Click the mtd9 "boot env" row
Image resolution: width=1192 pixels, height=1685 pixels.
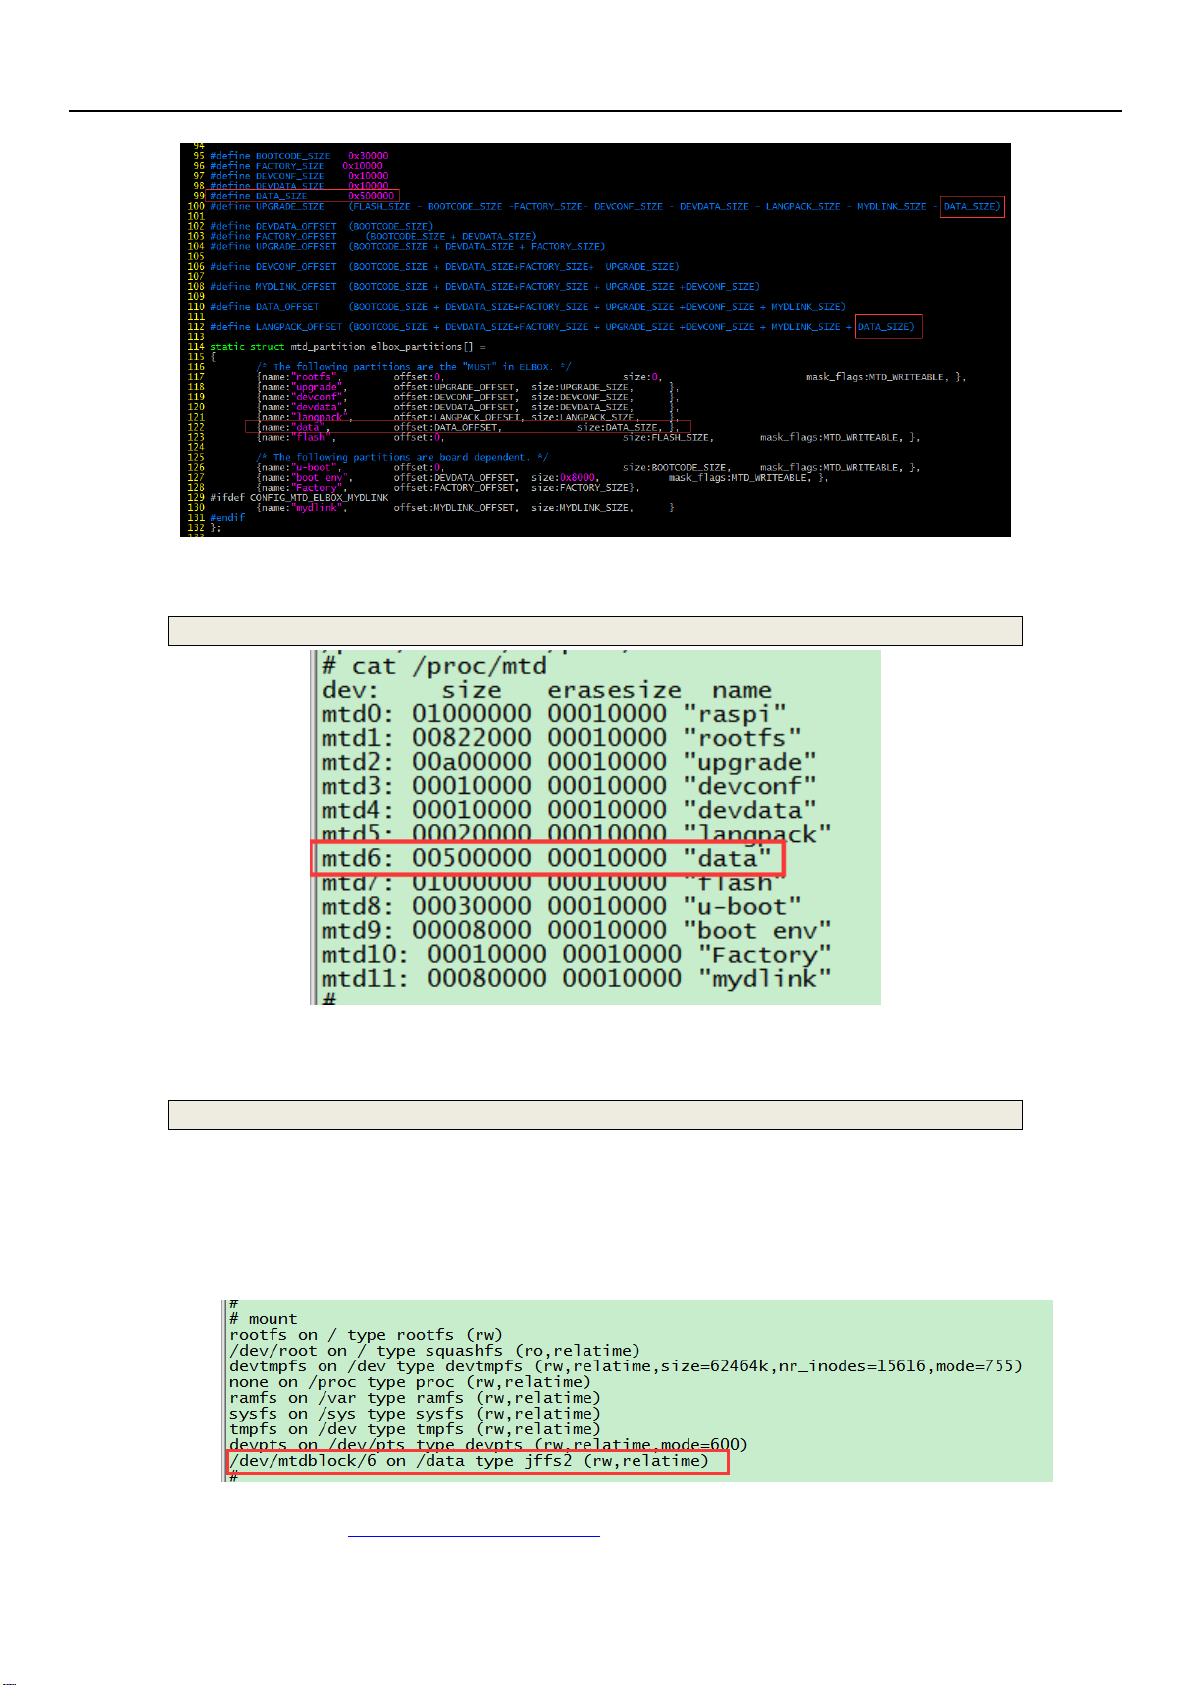[x=576, y=930]
